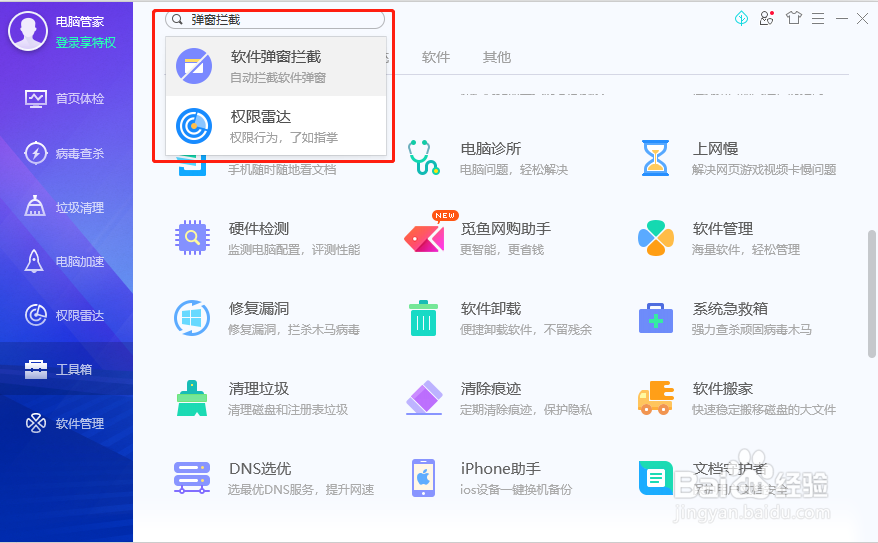Click the four-leaf 软件管理 tool icon
878x543 pixels.
pyautogui.click(x=656, y=238)
